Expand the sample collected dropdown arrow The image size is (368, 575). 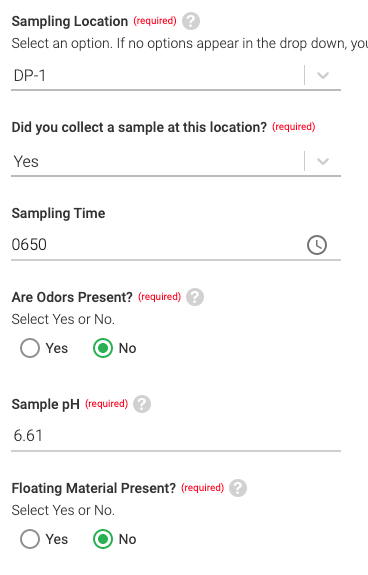(323, 161)
